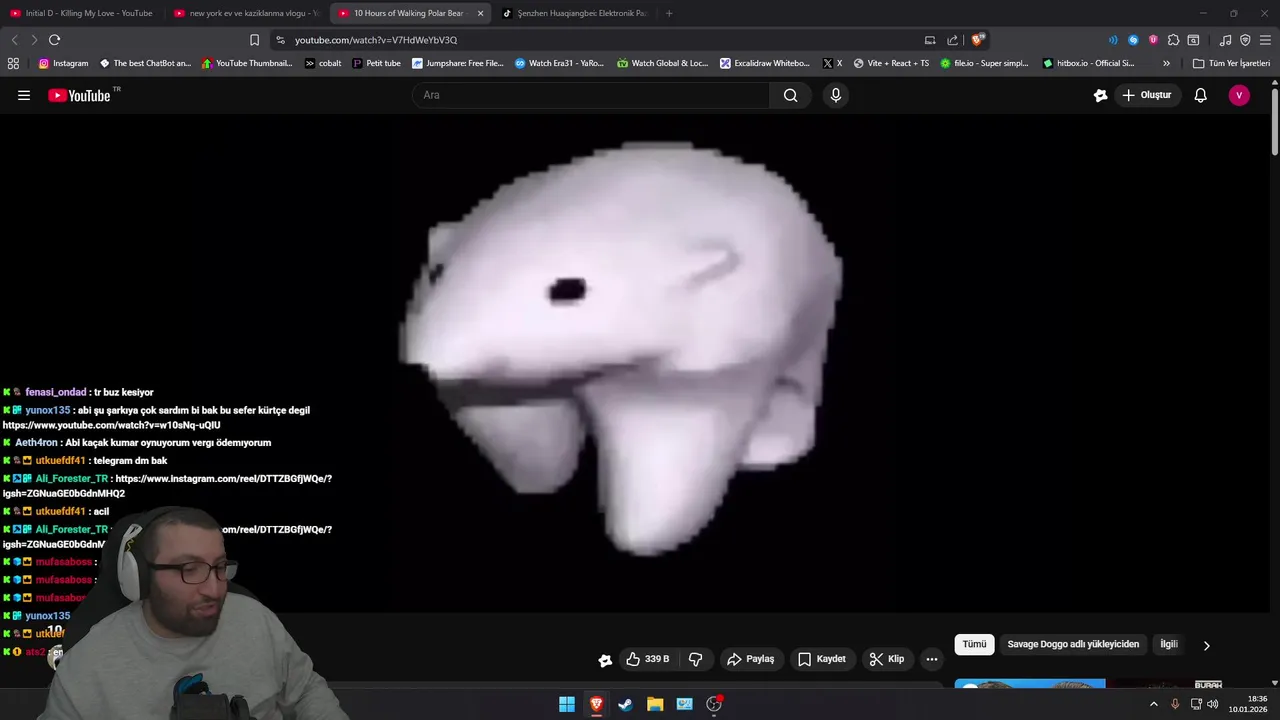Screen dimensions: 1280x720
Task: Open the Shazam extension icon
Action: pyautogui.click(x=1133, y=40)
